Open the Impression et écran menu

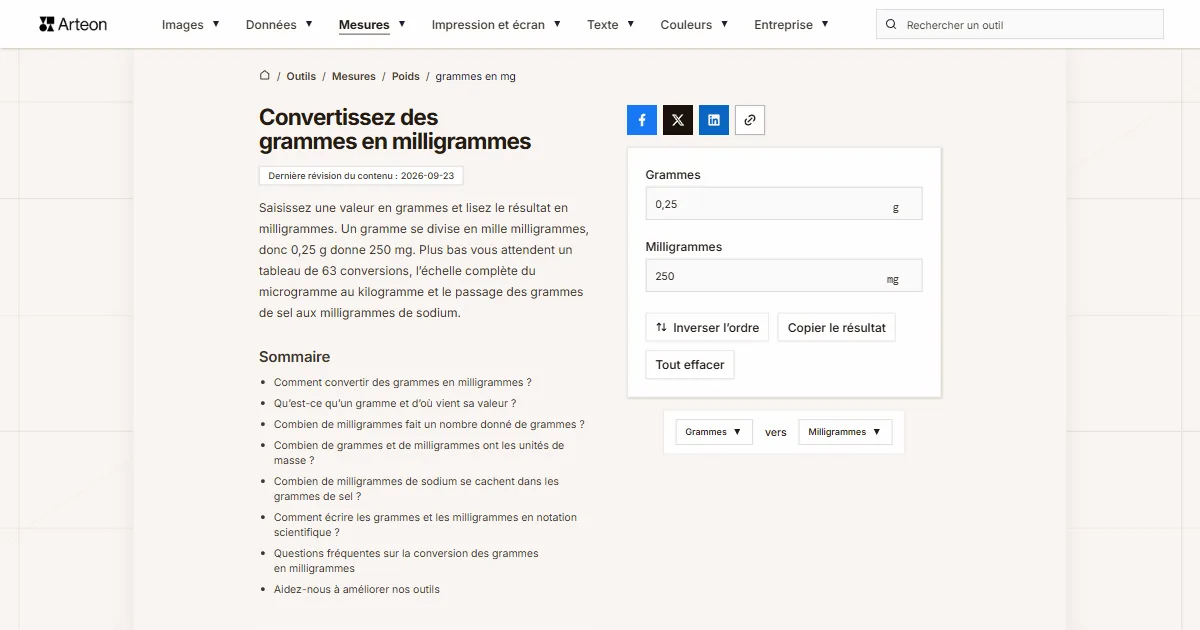coord(496,25)
